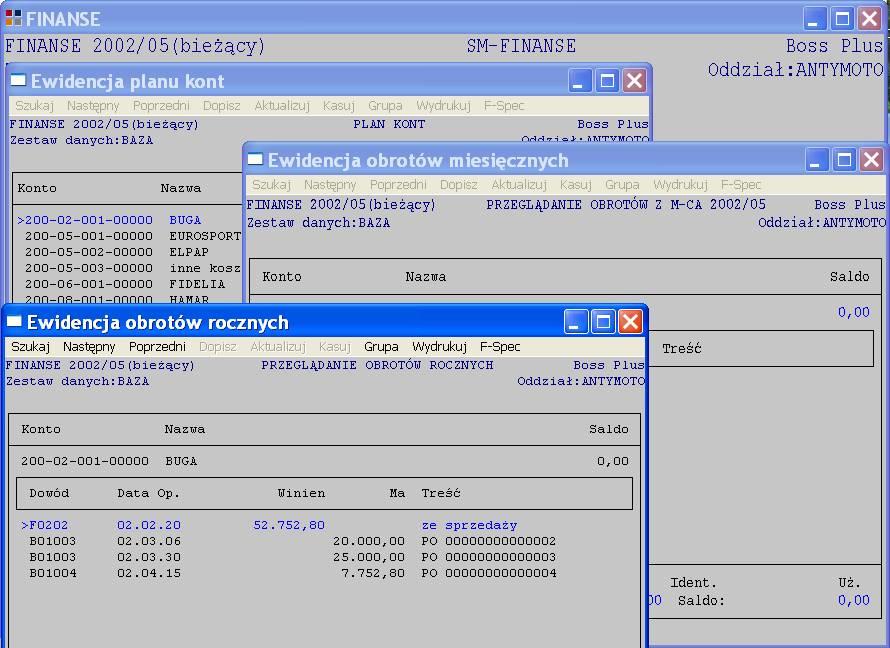Open Szukaj menu in obrotów rocznych window
The height and width of the screenshot is (648, 890).
coord(31,347)
